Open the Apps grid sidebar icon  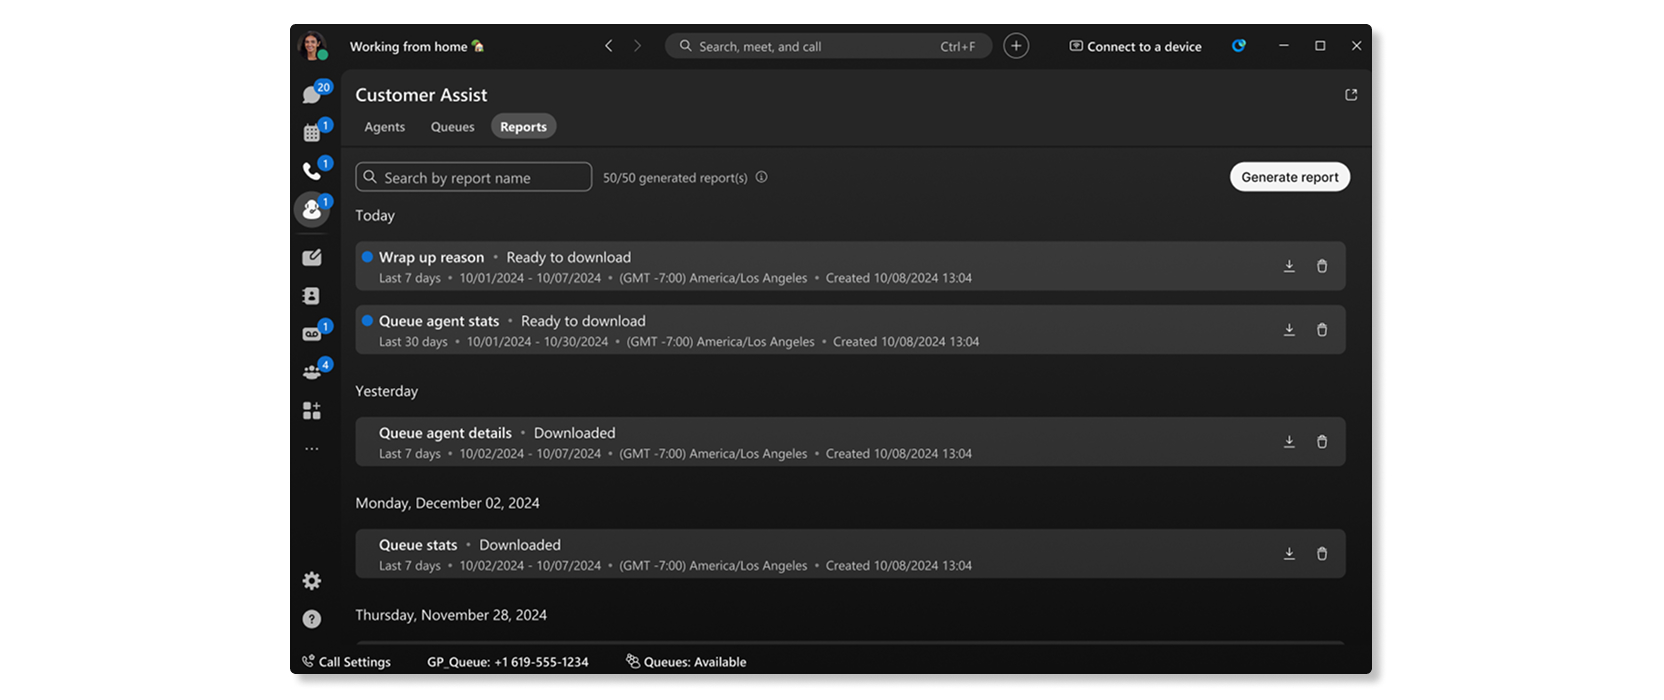(312, 411)
